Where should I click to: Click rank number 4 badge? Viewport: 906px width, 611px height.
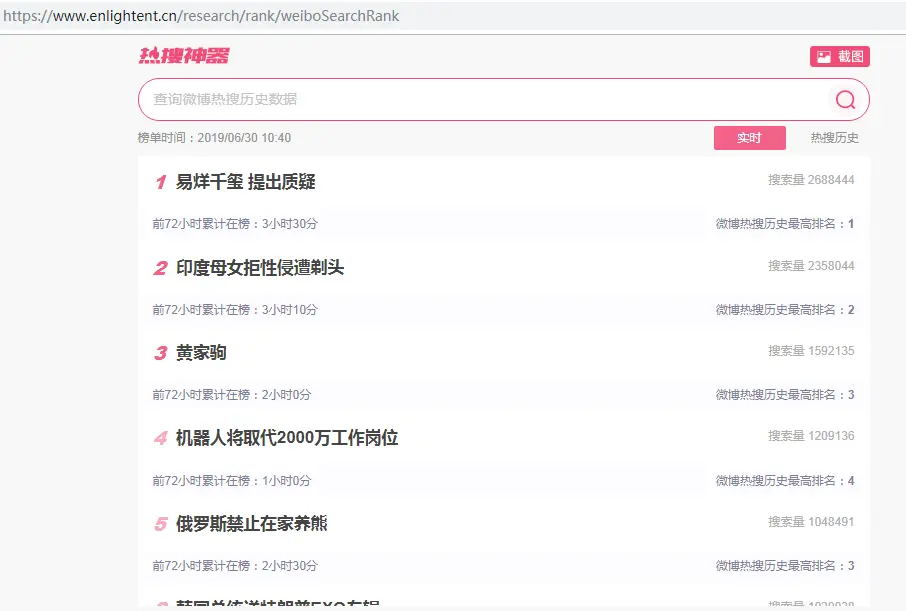(161, 438)
